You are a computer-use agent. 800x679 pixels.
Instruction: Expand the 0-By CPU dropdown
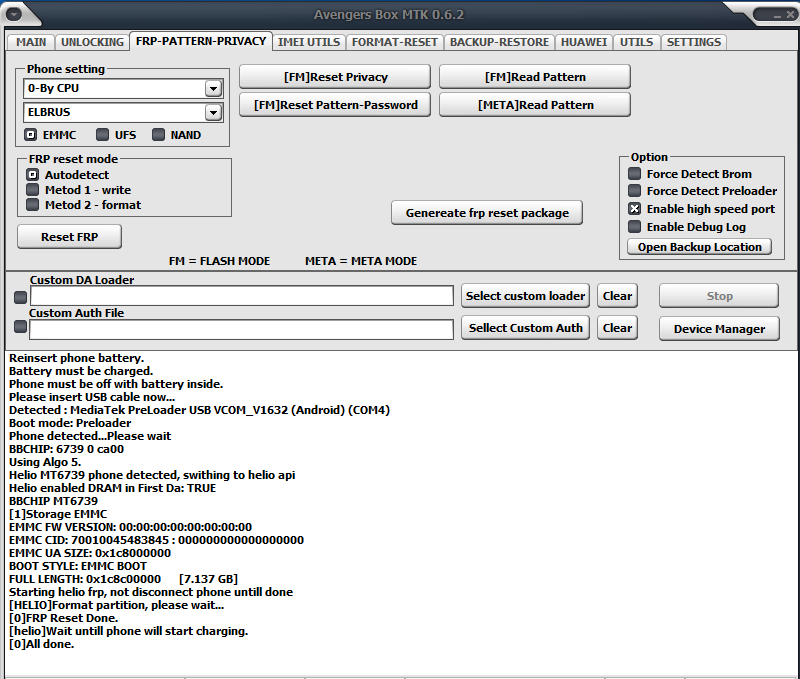[213, 89]
